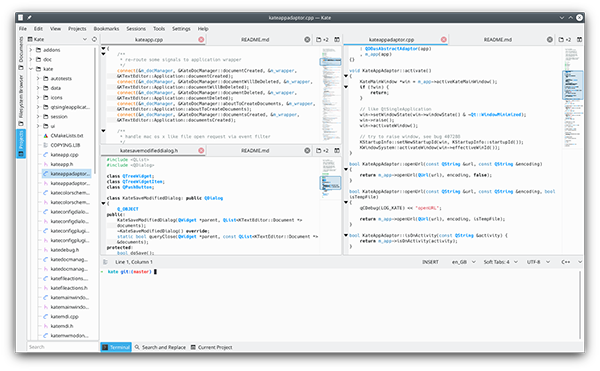Open the File menu
Image resolution: width=600 pixels, height=371 pixels.
click(x=23, y=29)
